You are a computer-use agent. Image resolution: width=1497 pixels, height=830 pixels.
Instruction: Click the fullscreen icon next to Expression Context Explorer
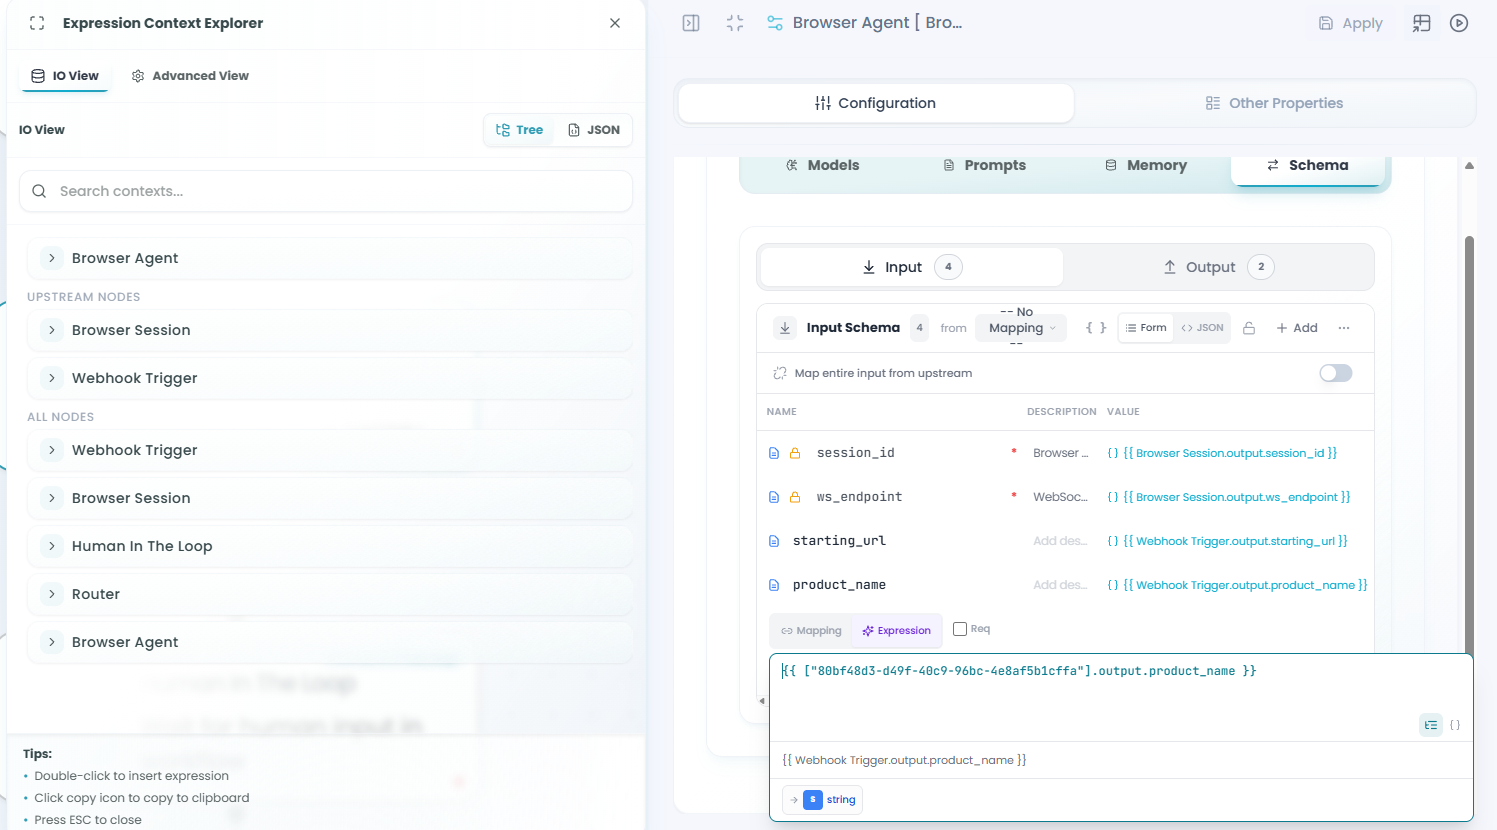click(x=37, y=23)
